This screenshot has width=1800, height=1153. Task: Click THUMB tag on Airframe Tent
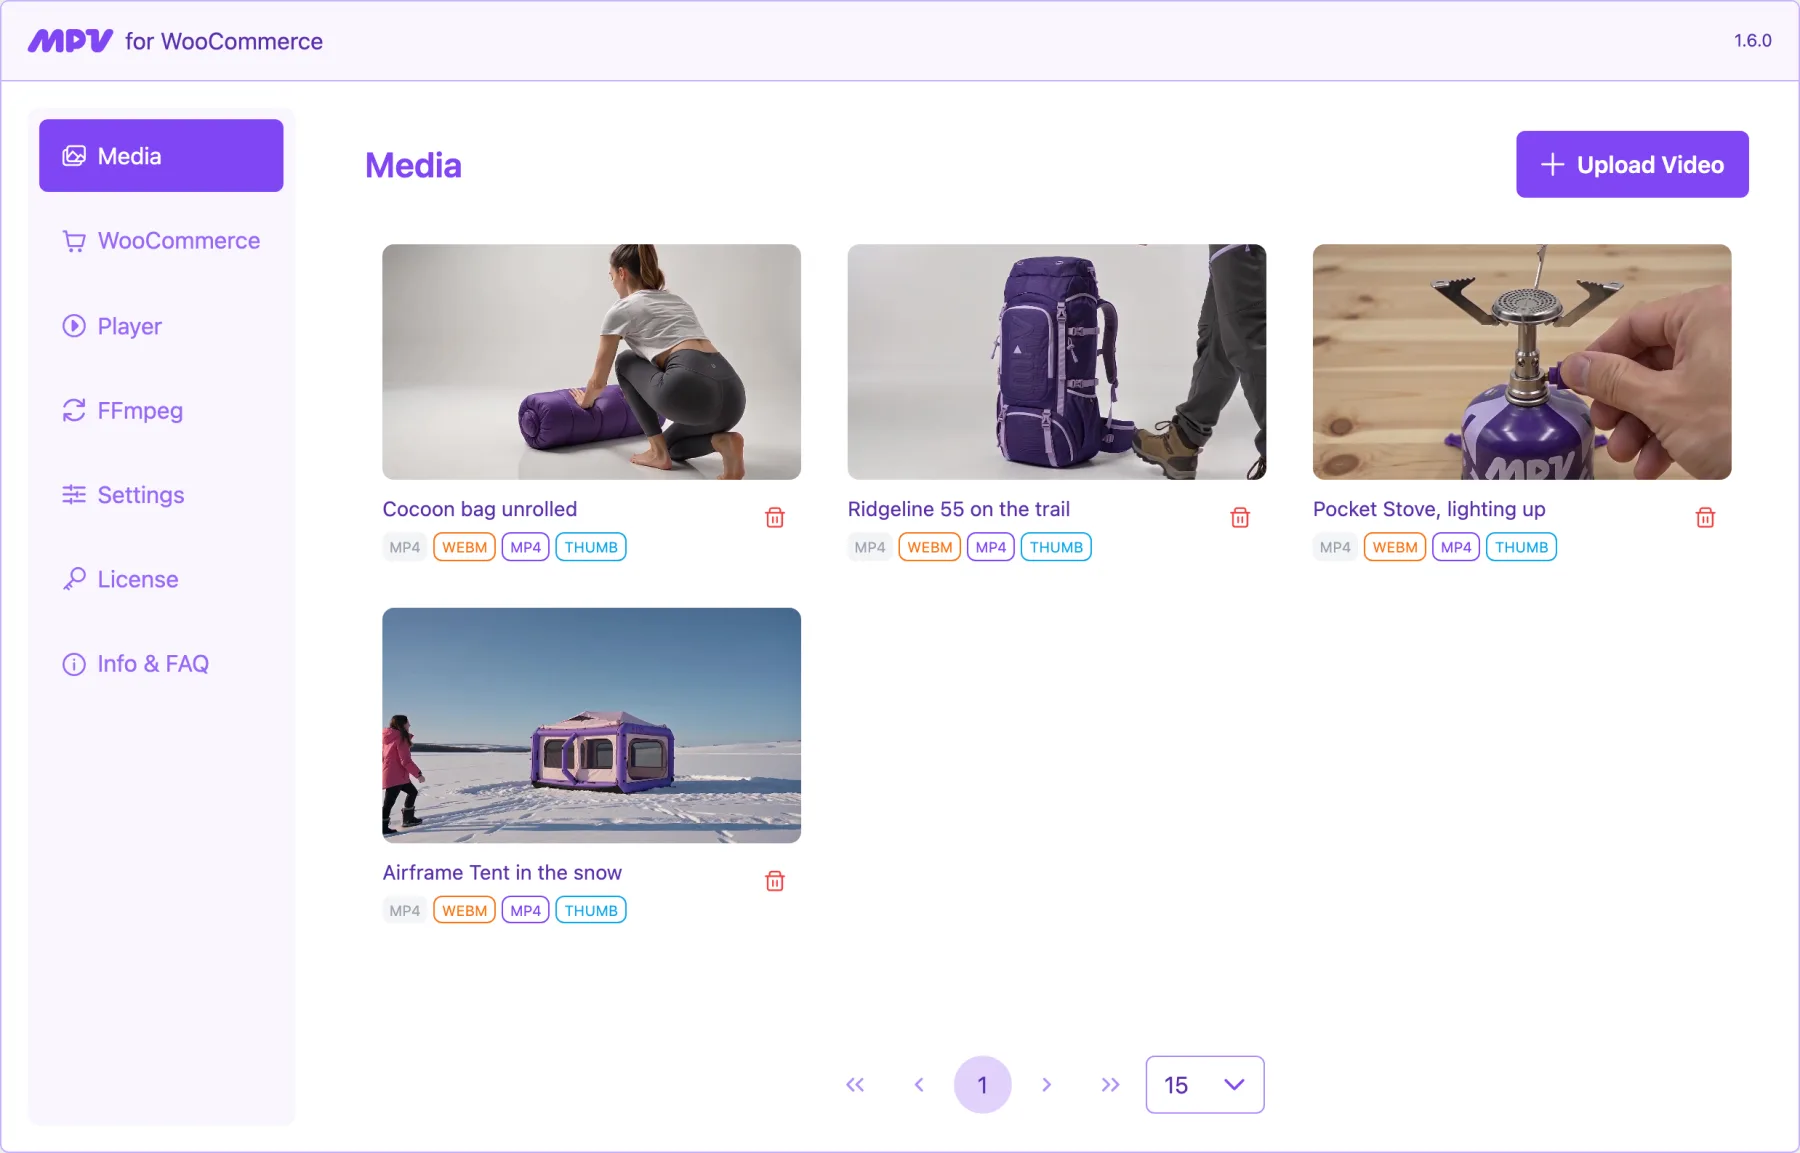591,910
